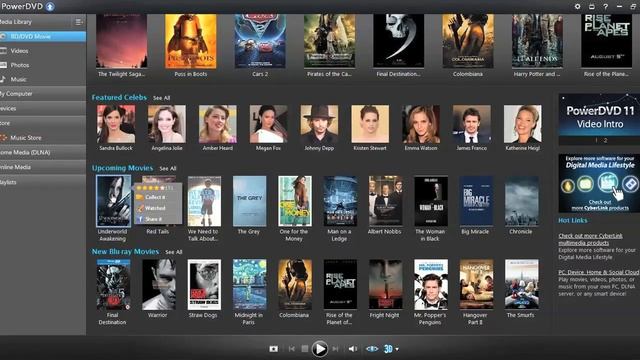Open James Franco celeb photo
The image size is (640, 360).
(471, 124)
